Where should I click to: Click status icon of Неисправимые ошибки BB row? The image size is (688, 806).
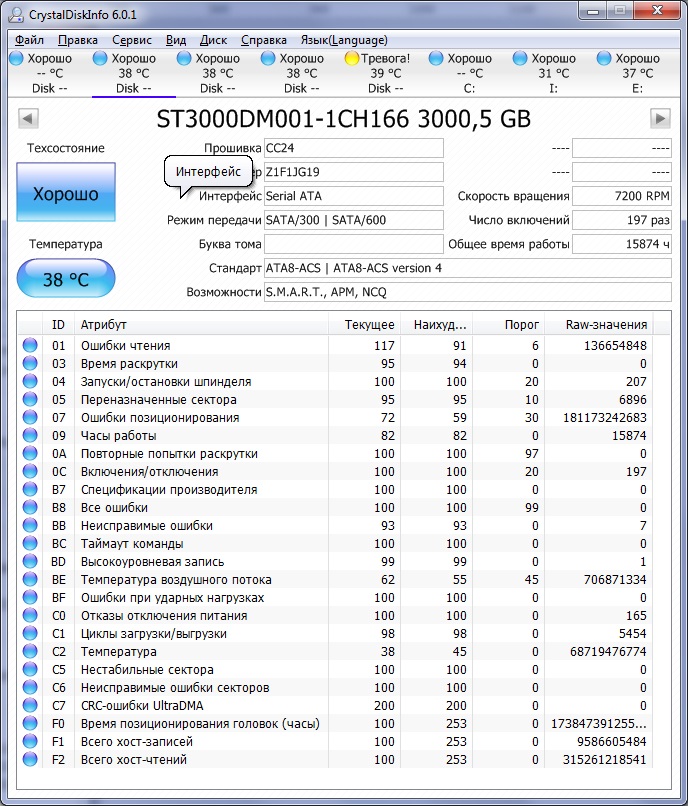point(30,525)
